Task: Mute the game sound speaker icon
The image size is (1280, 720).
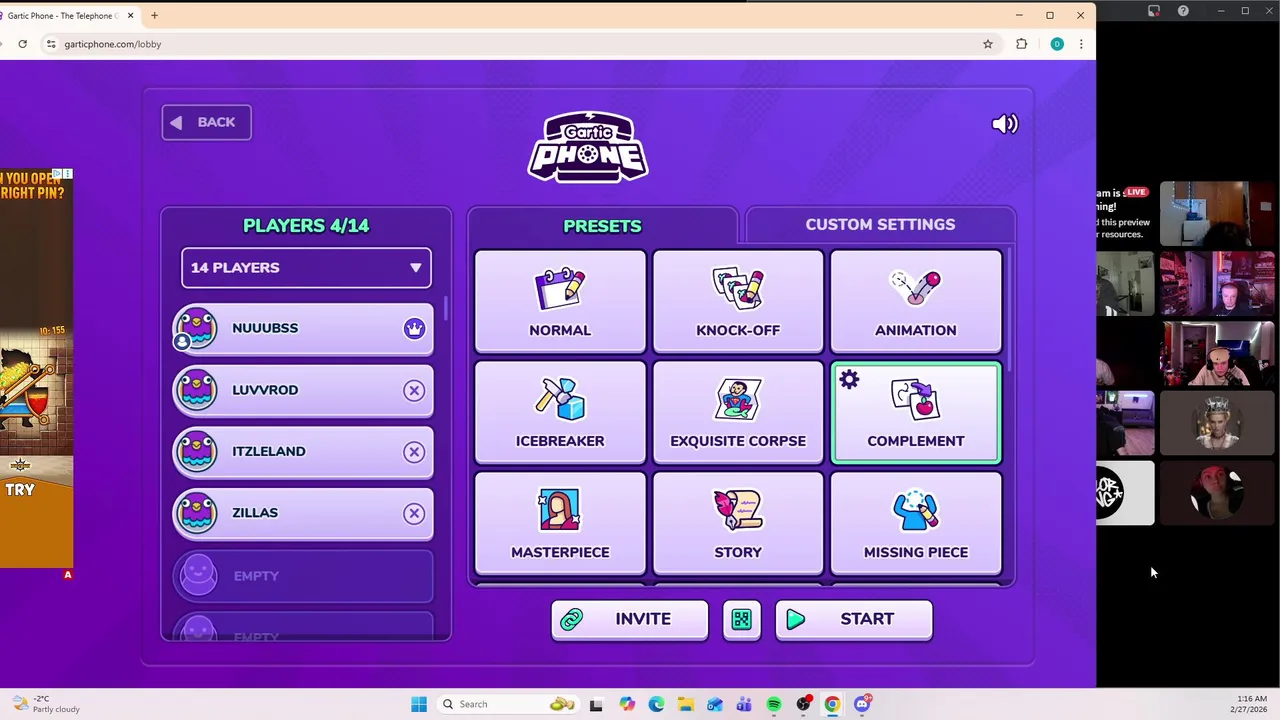Action: 1004,124
